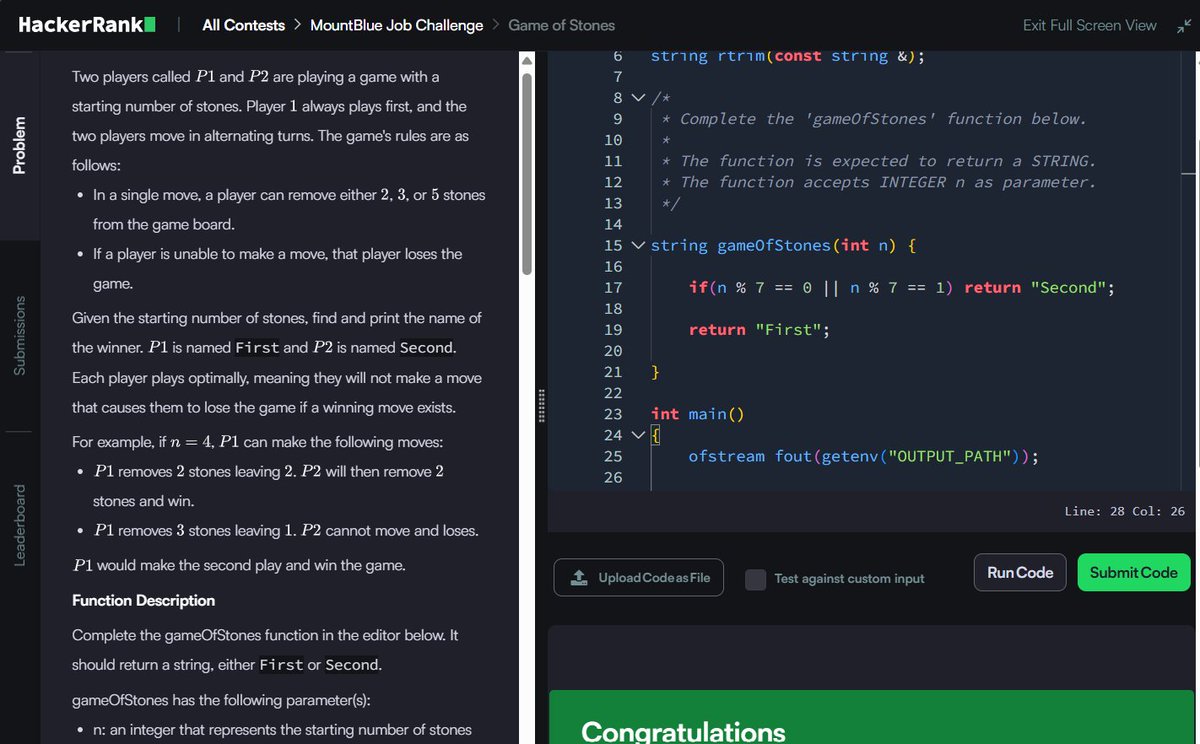Screen dimensions: 1200x744
Task: Click the Run Code button
Action: (x=1020, y=573)
